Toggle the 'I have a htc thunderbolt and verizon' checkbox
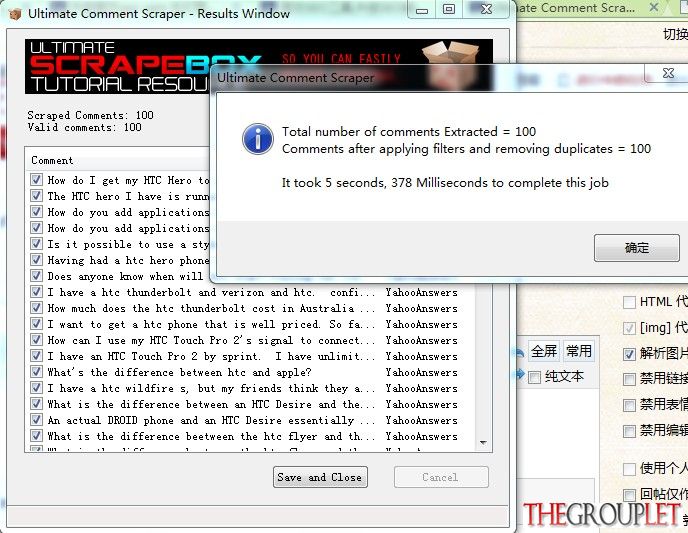 (x=36, y=292)
